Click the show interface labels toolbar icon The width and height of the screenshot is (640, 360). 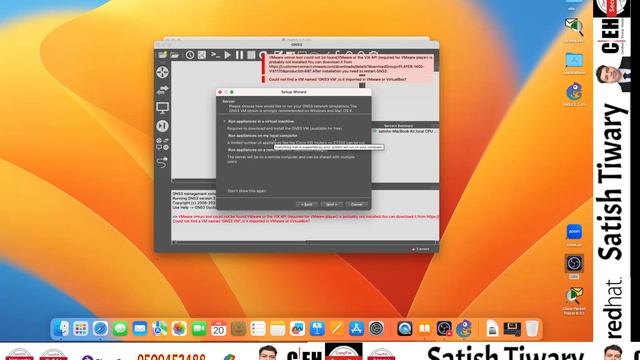click(202, 55)
